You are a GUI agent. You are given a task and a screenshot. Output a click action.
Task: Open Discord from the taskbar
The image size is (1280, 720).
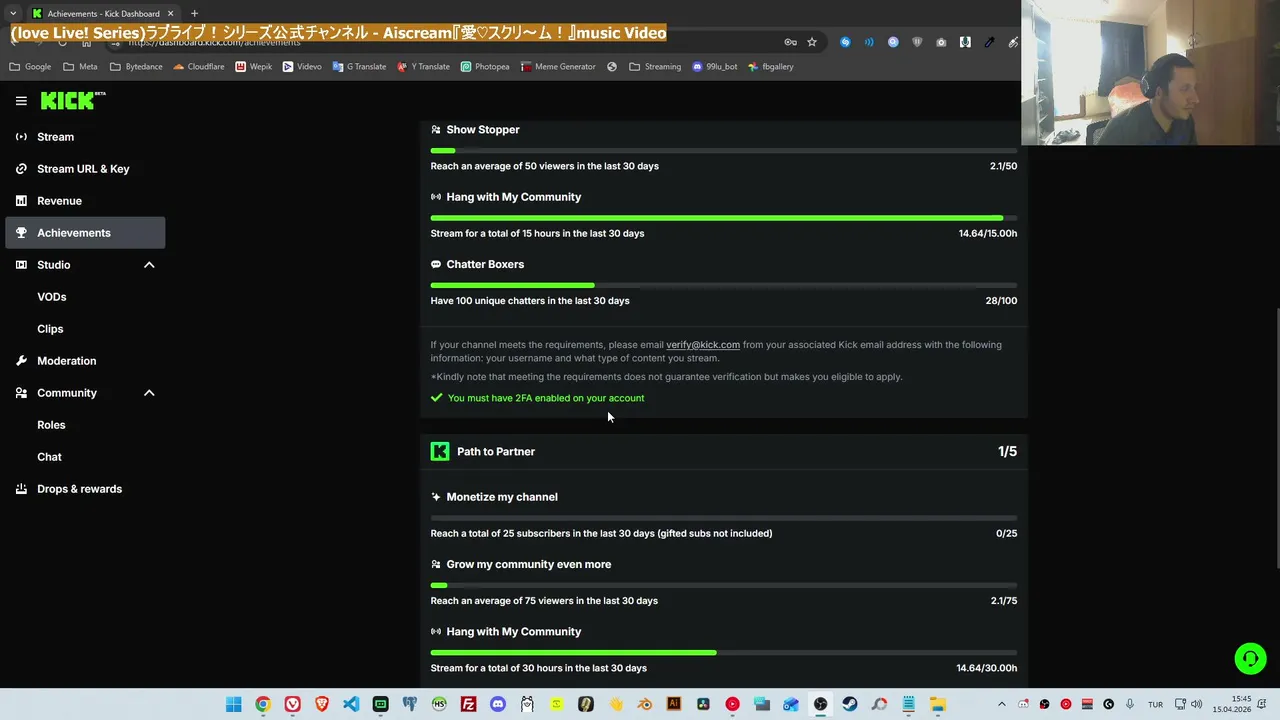coord(498,704)
